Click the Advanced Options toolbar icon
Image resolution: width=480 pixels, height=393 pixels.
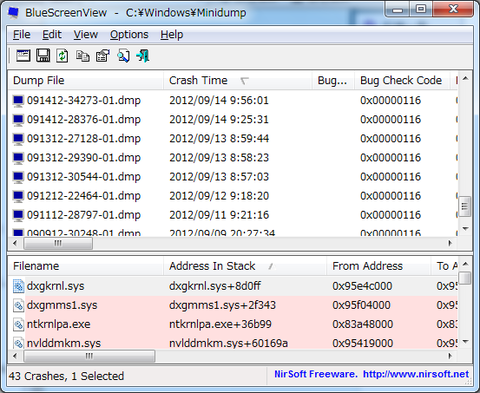[23, 56]
